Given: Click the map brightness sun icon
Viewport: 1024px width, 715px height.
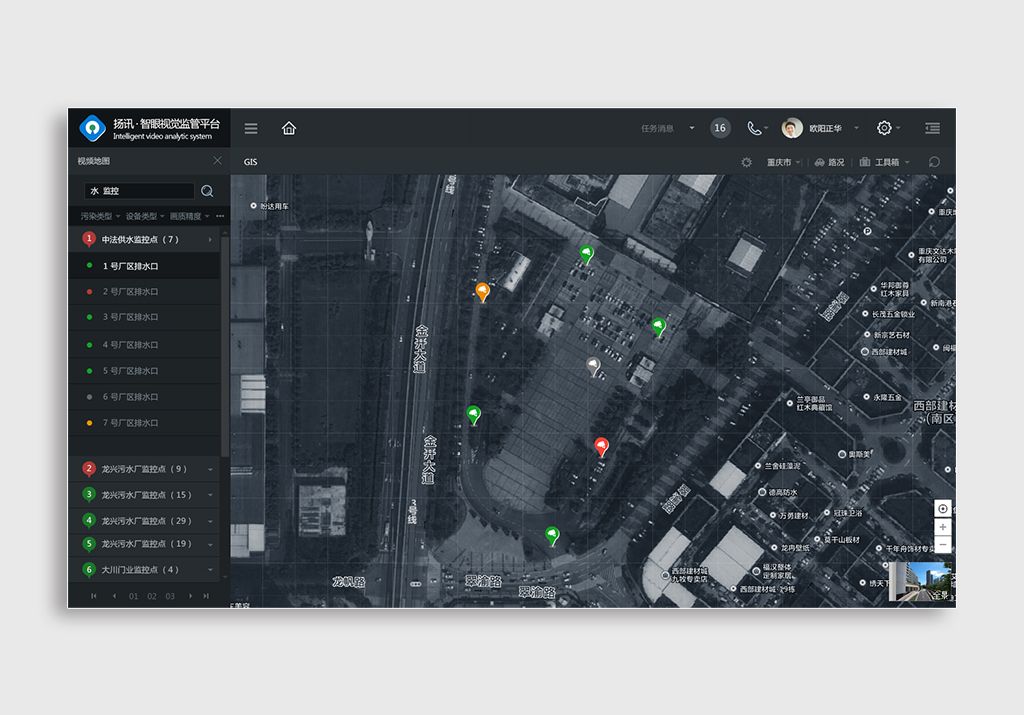Looking at the screenshot, I should click(746, 162).
